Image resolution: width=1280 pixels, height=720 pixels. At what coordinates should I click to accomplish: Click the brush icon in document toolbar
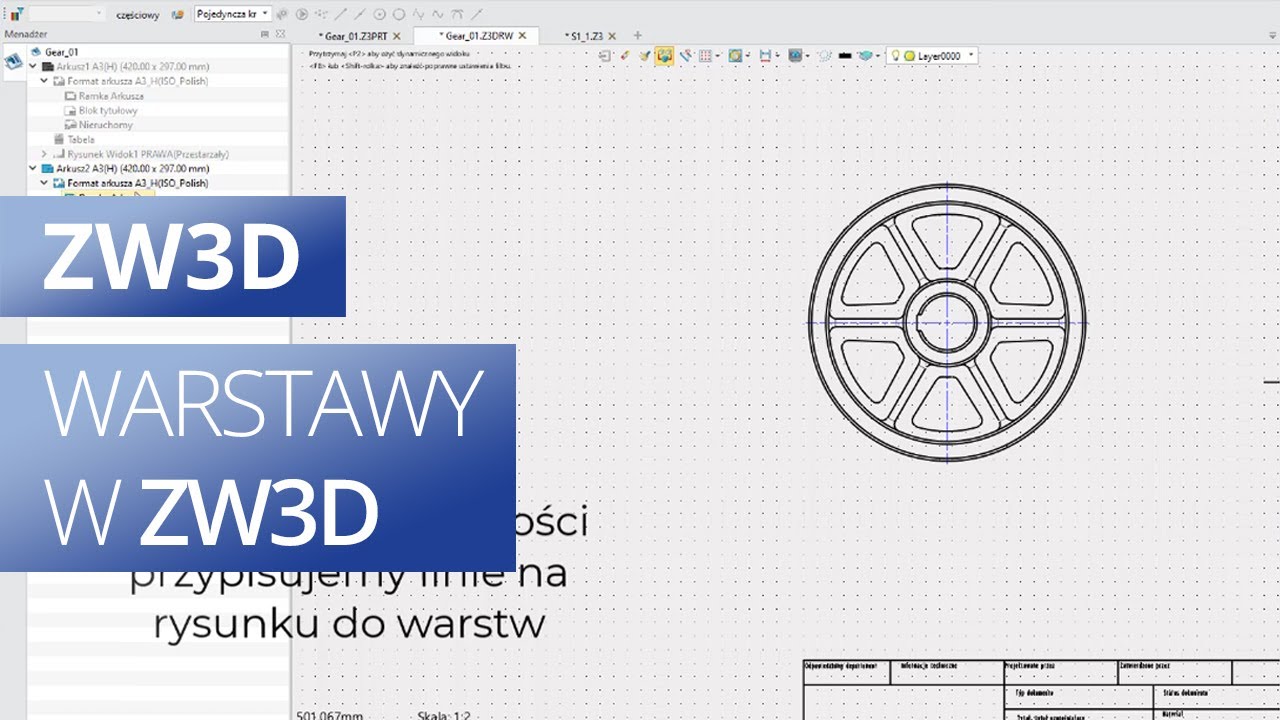(645, 55)
